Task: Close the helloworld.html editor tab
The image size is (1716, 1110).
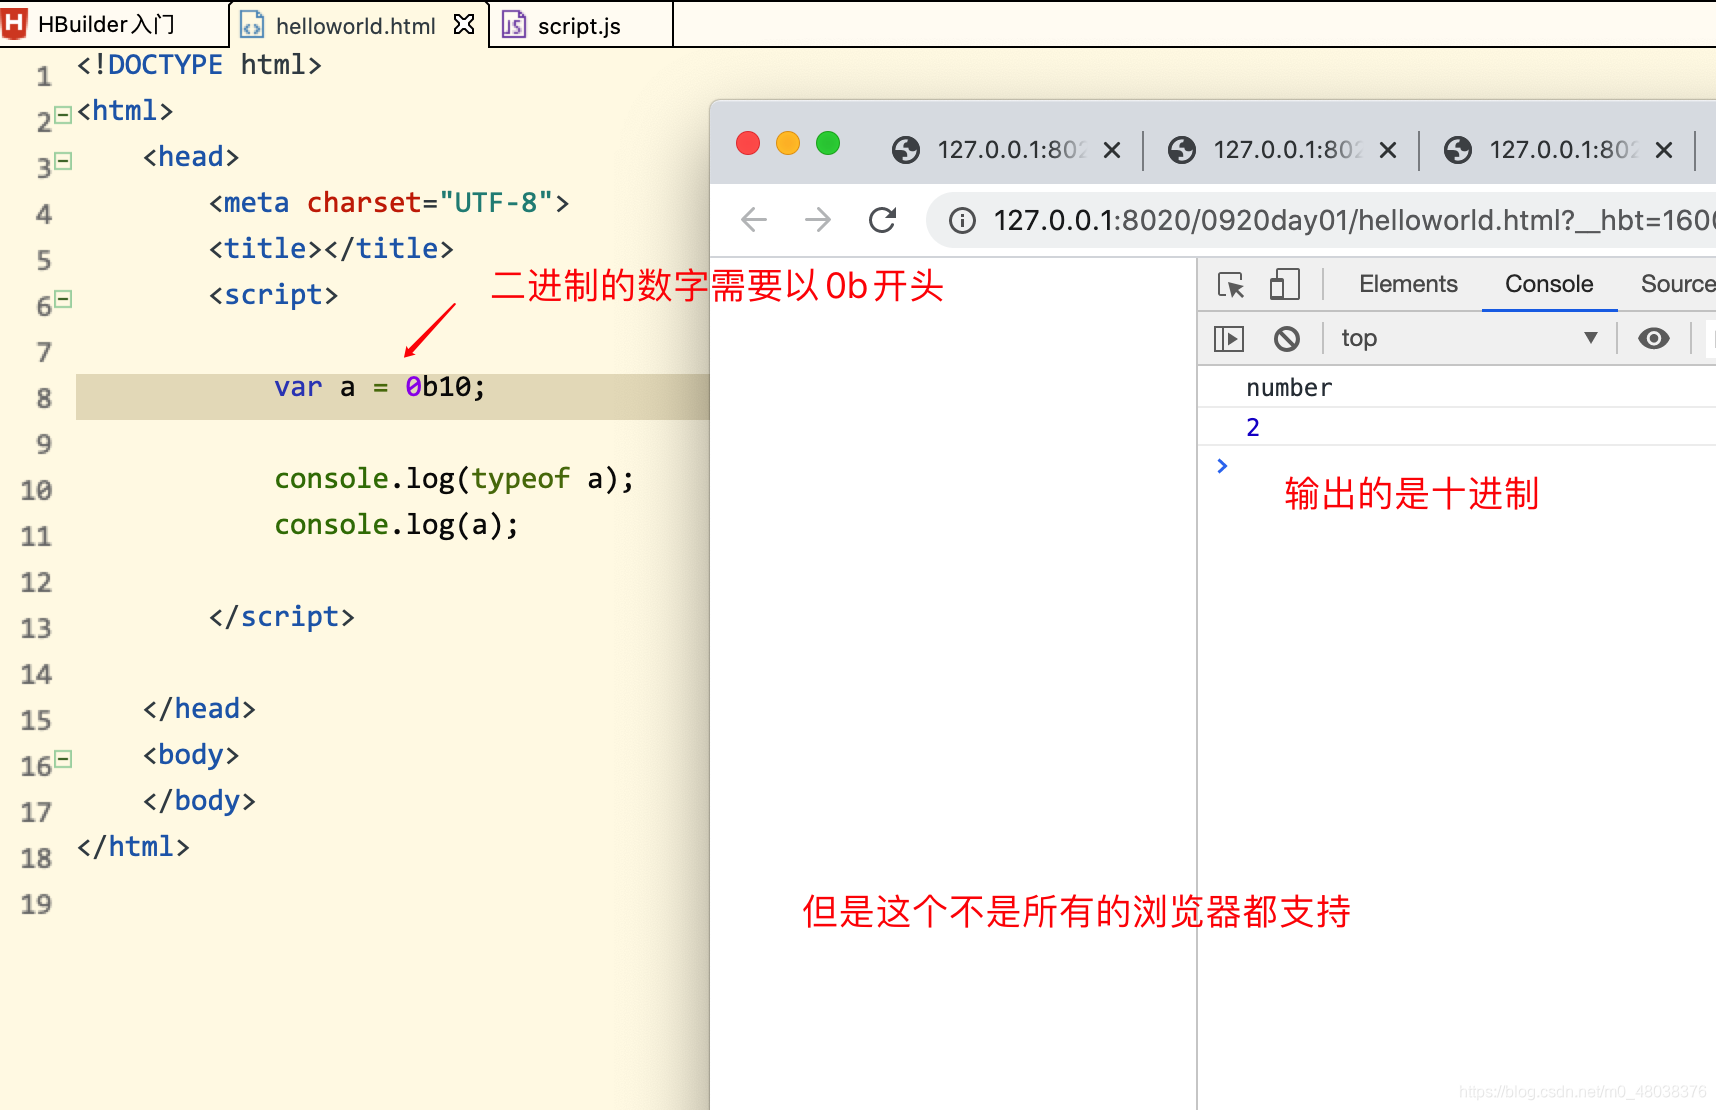Action: click(x=464, y=24)
